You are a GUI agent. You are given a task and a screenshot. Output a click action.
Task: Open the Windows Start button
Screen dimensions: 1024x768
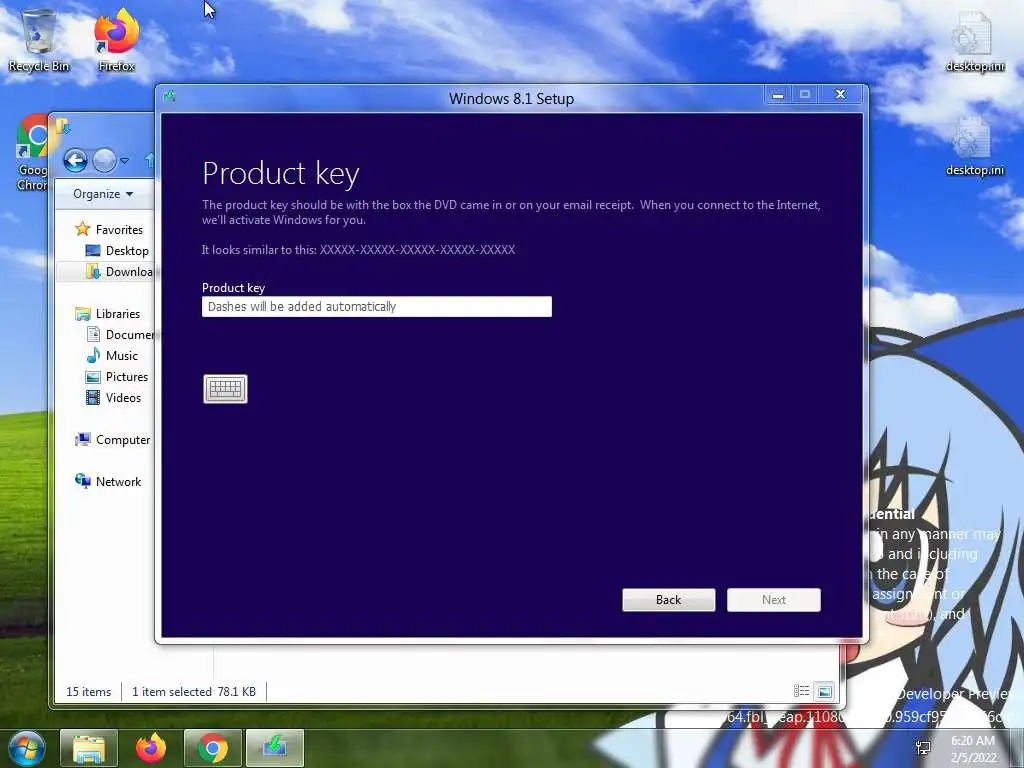pos(27,748)
